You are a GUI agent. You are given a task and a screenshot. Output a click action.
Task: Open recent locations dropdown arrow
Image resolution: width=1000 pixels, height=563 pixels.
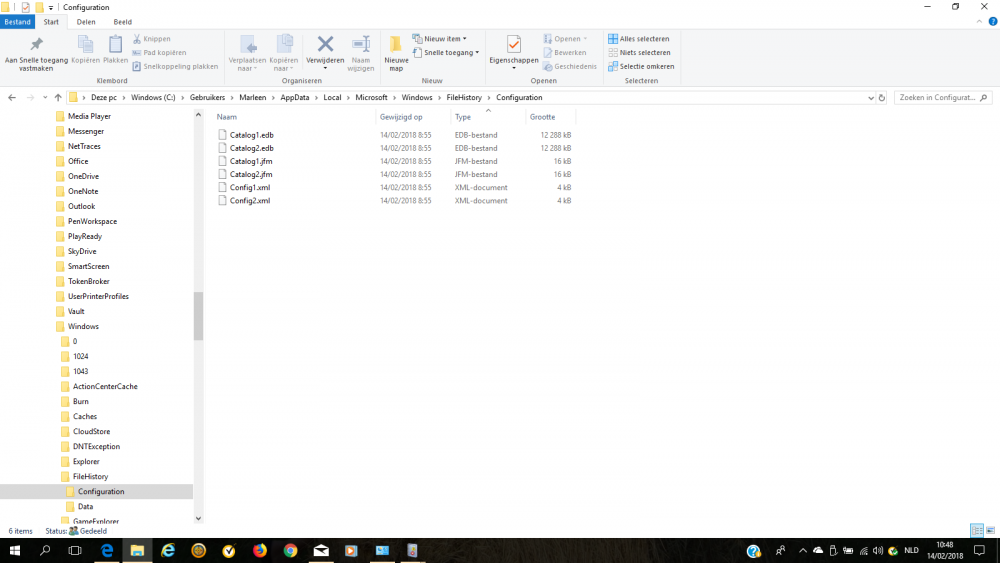pyautogui.click(x=45, y=98)
